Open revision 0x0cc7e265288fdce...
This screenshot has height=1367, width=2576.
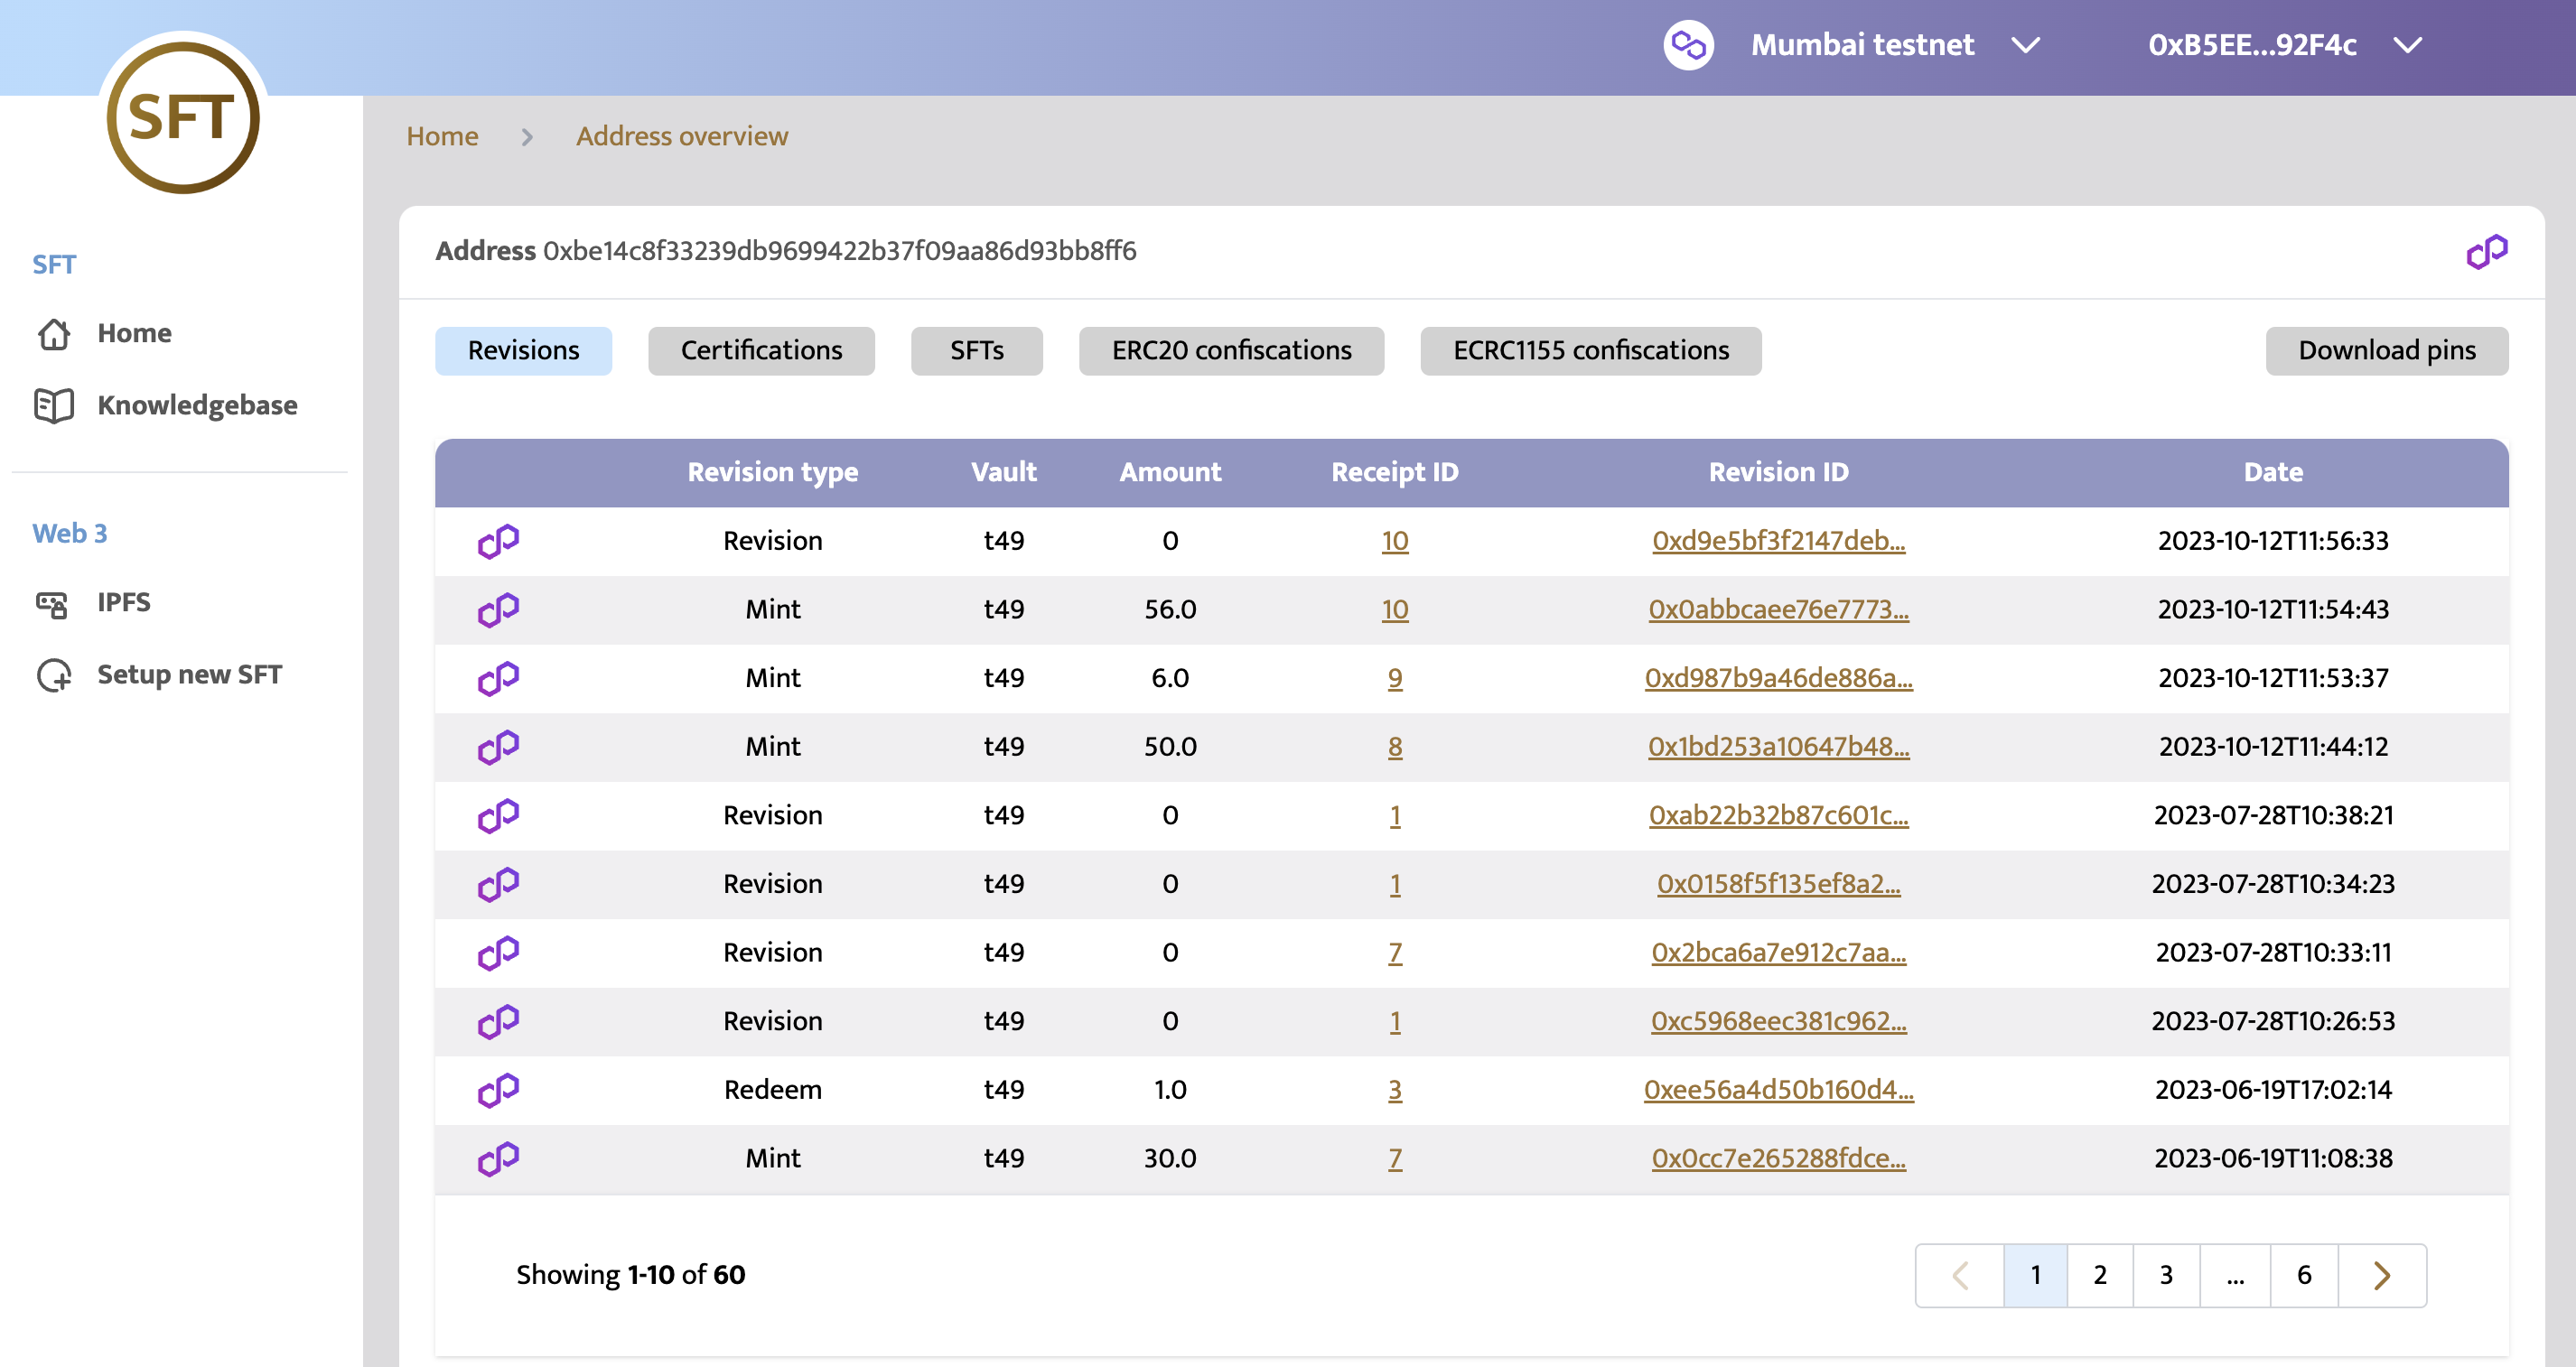point(1778,1159)
